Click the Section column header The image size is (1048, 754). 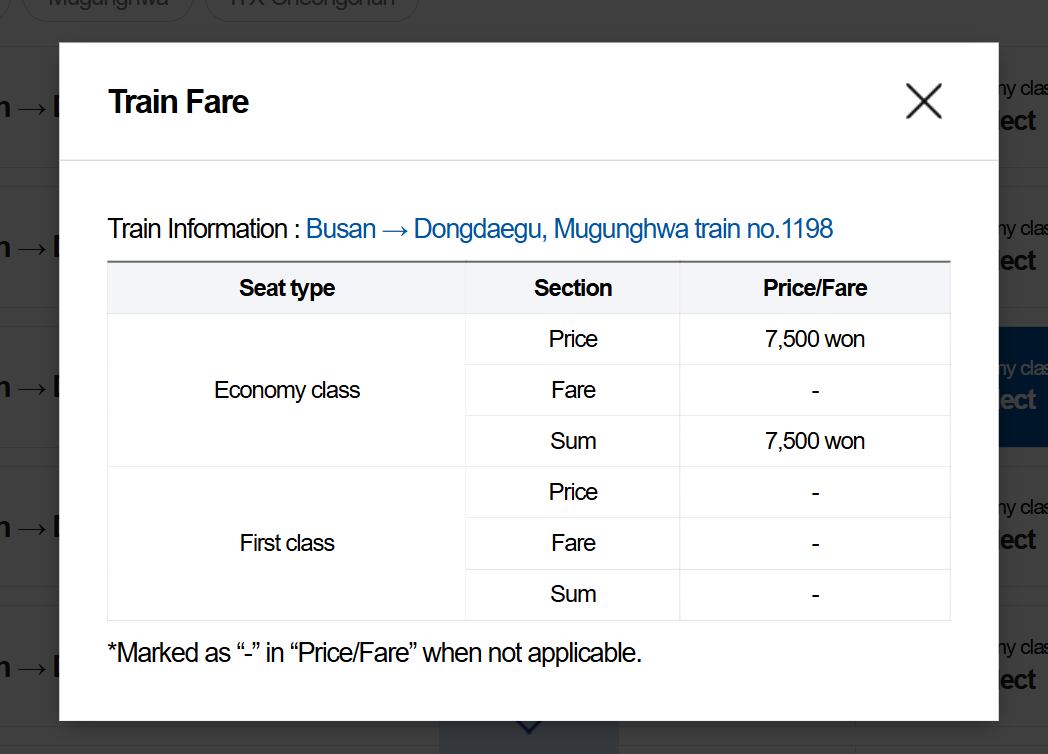coord(573,288)
